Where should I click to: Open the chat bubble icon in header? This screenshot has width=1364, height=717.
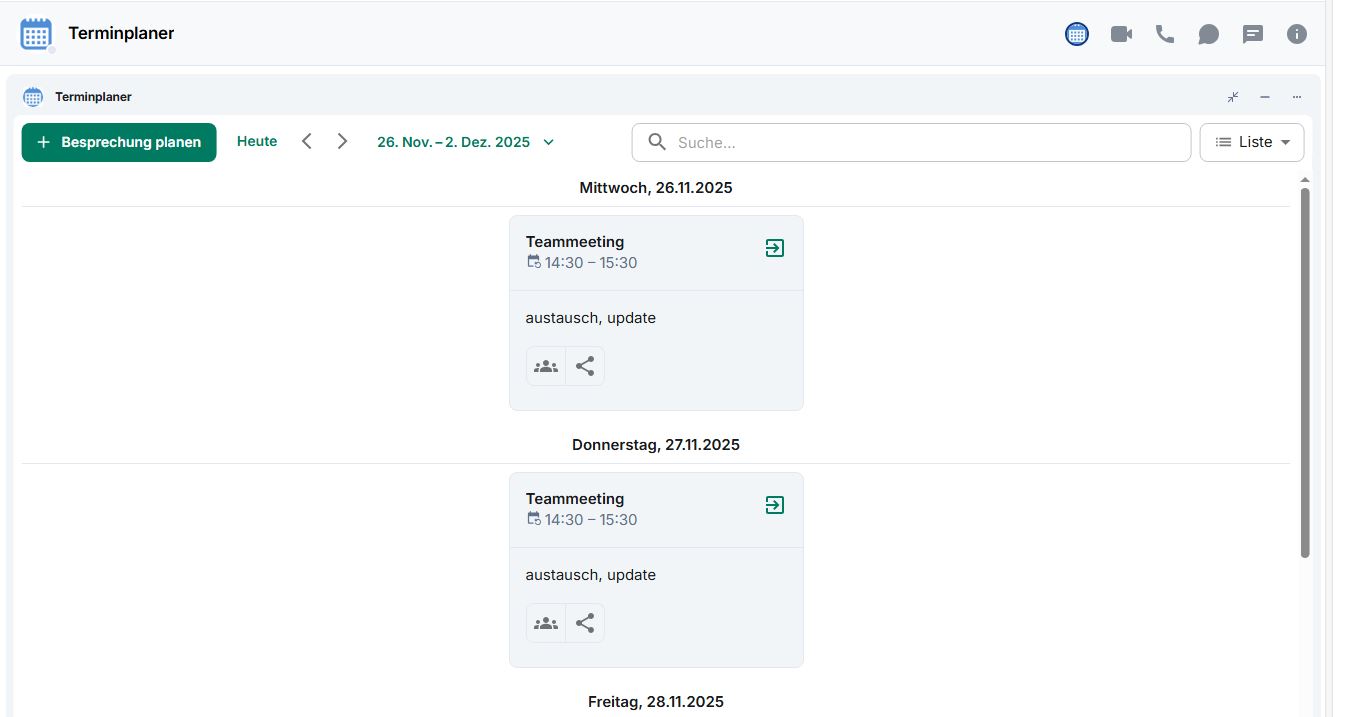coord(1209,34)
